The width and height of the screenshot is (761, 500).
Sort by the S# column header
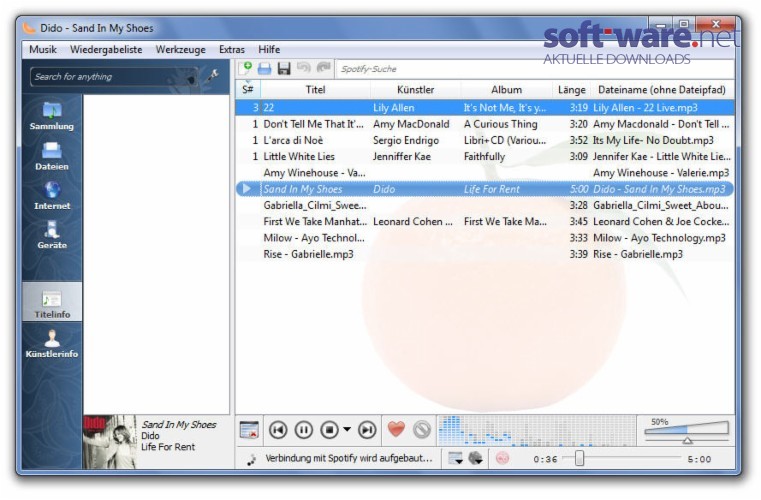click(x=248, y=89)
